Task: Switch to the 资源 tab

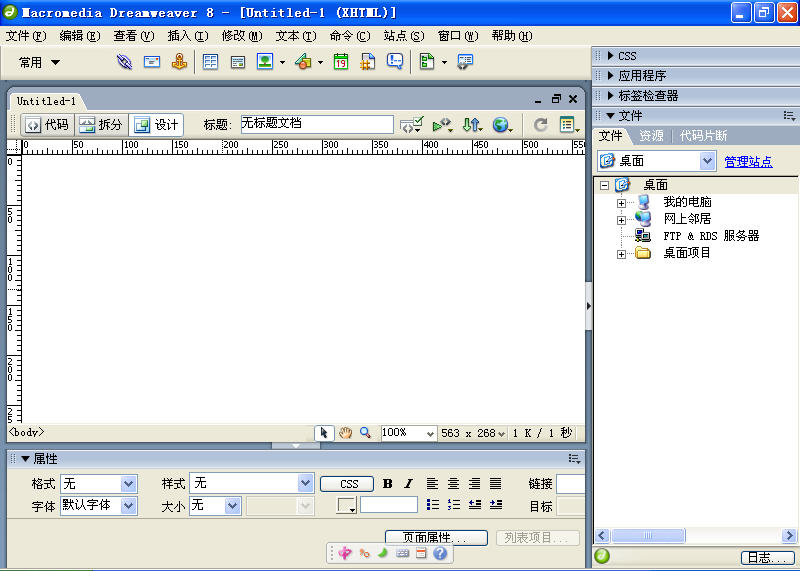Action: [651, 136]
